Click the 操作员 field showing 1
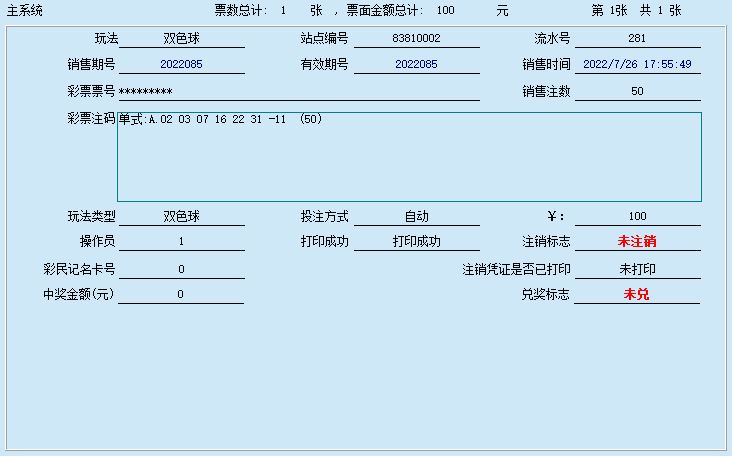This screenshot has height=456, width=732. (x=182, y=242)
